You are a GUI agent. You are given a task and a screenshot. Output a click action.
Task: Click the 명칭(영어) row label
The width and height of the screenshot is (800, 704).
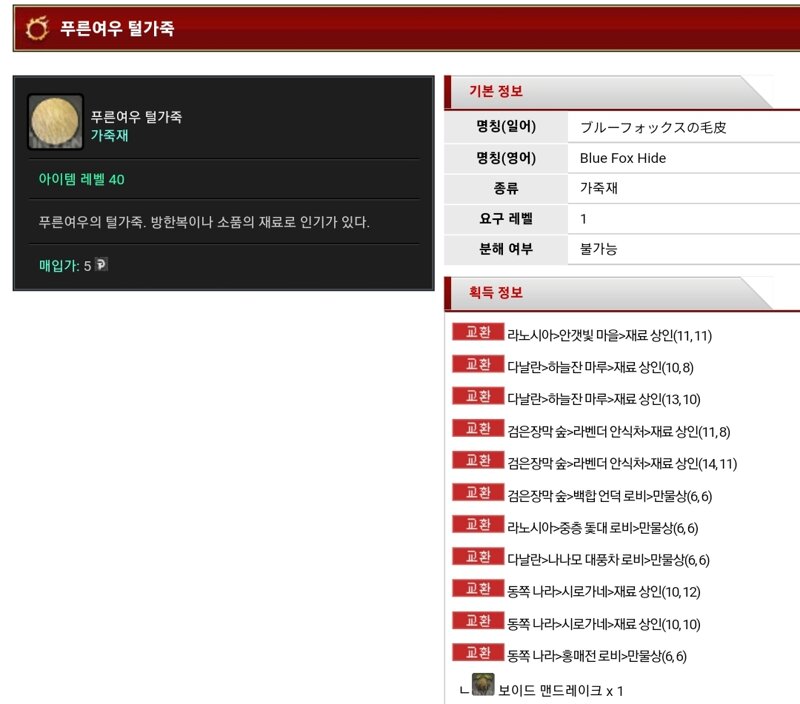[x=506, y=158]
